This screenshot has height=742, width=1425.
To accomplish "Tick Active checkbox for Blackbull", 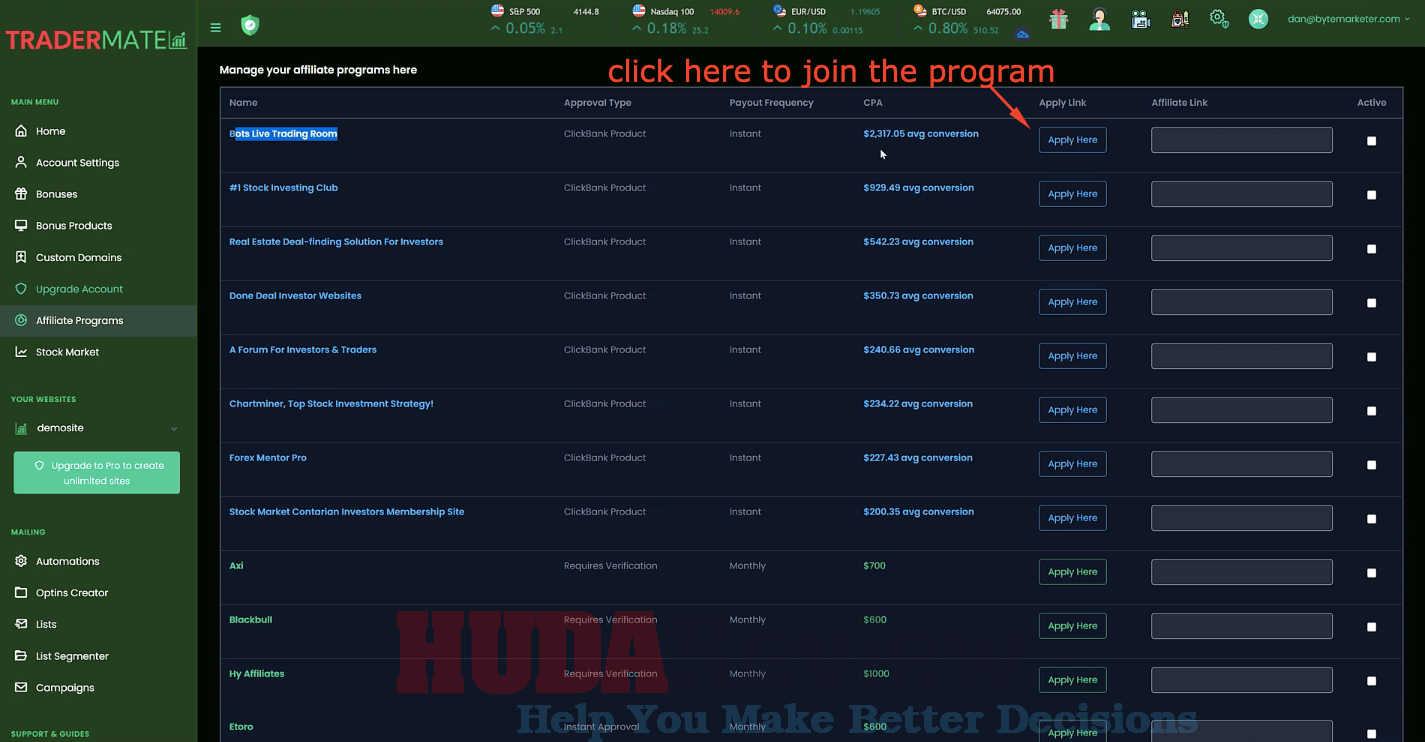I will (x=1371, y=627).
